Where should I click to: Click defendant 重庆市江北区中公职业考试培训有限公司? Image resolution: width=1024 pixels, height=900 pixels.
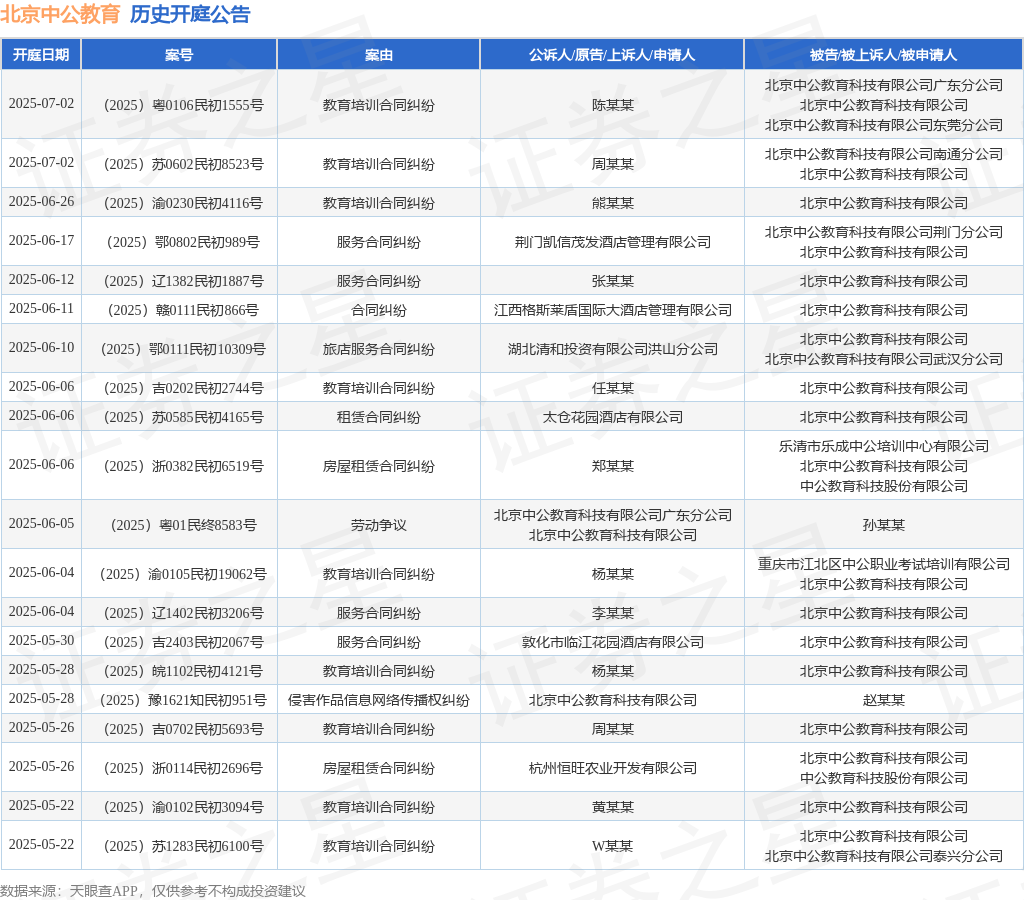point(884,564)
